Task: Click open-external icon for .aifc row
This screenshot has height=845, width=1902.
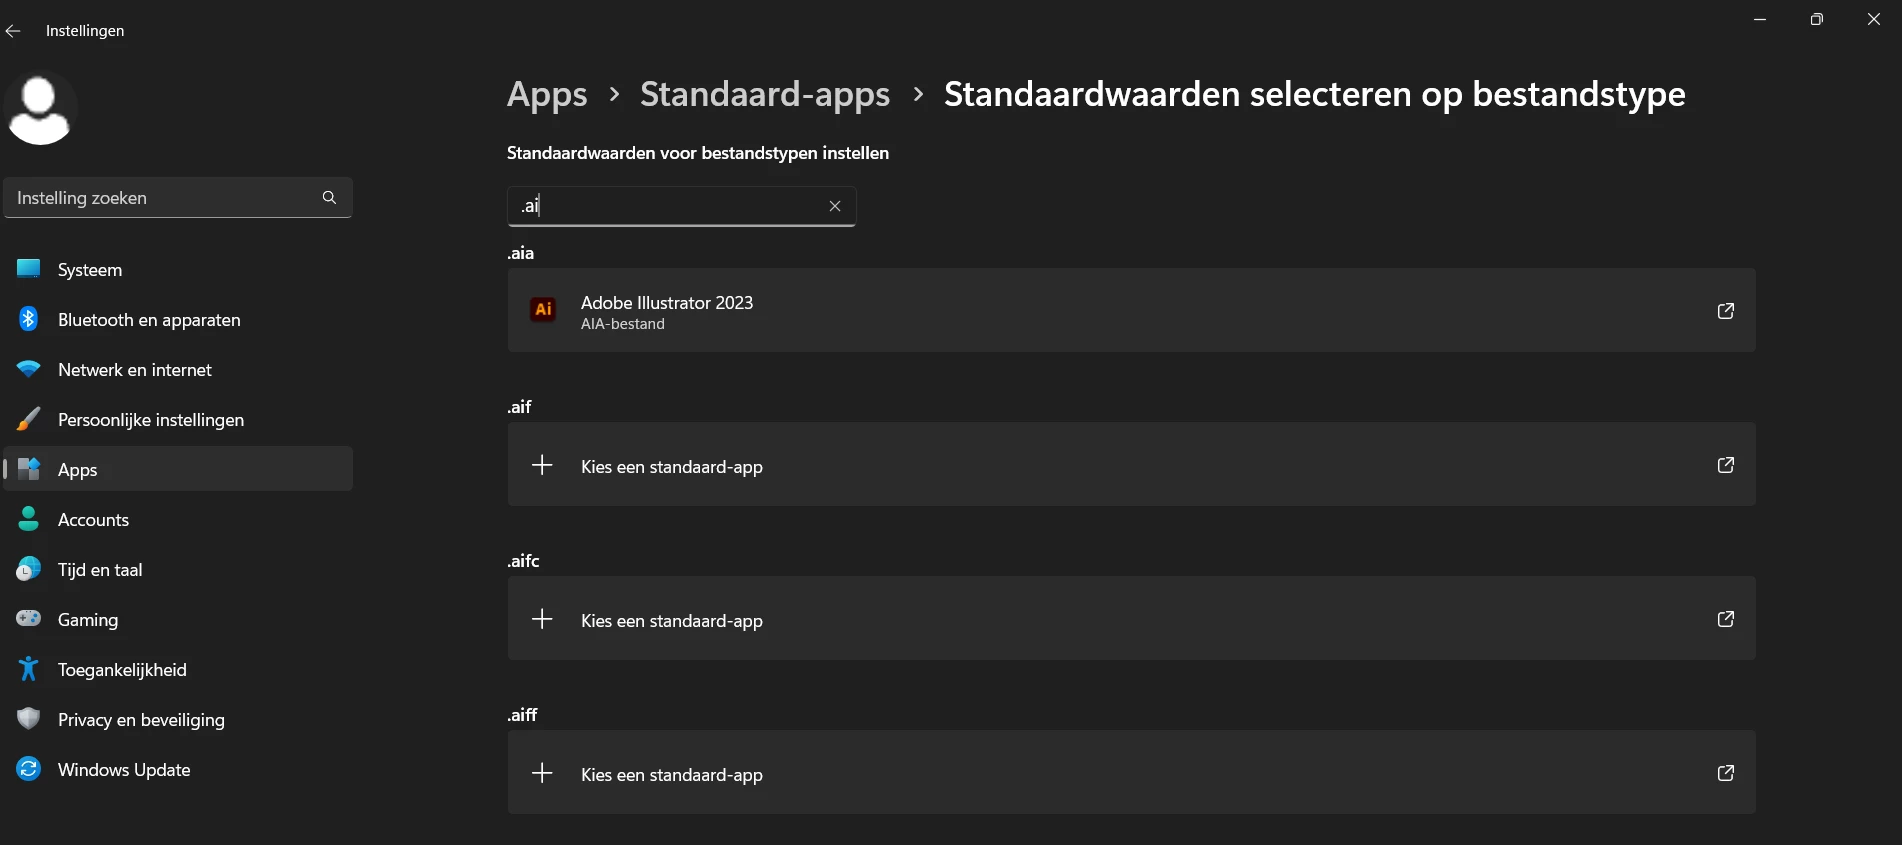Action: point(1726,619)
